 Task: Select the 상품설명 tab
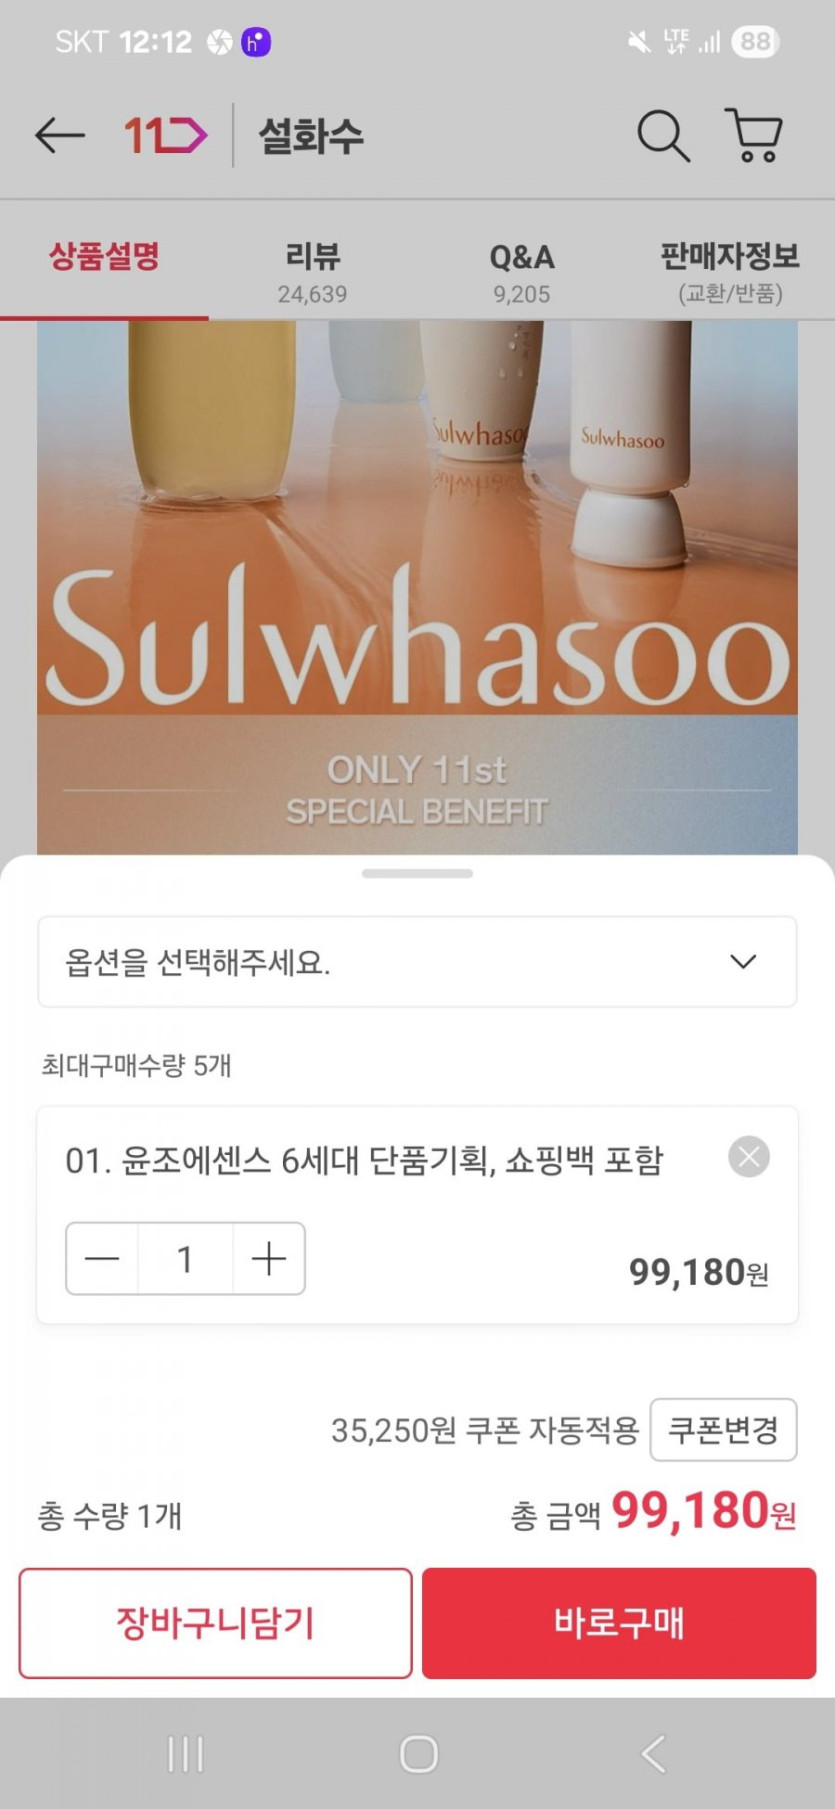point(104,258)
